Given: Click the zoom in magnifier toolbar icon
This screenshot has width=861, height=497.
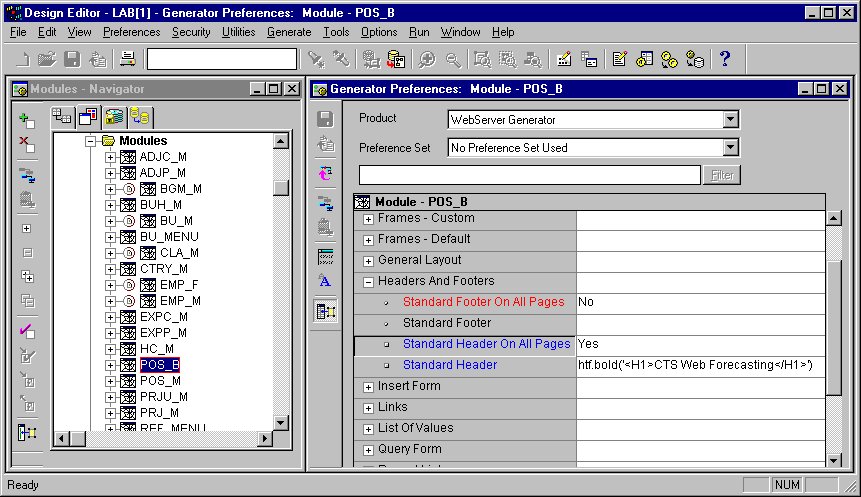Looking at the screenshot, I should tap(428, 59).
